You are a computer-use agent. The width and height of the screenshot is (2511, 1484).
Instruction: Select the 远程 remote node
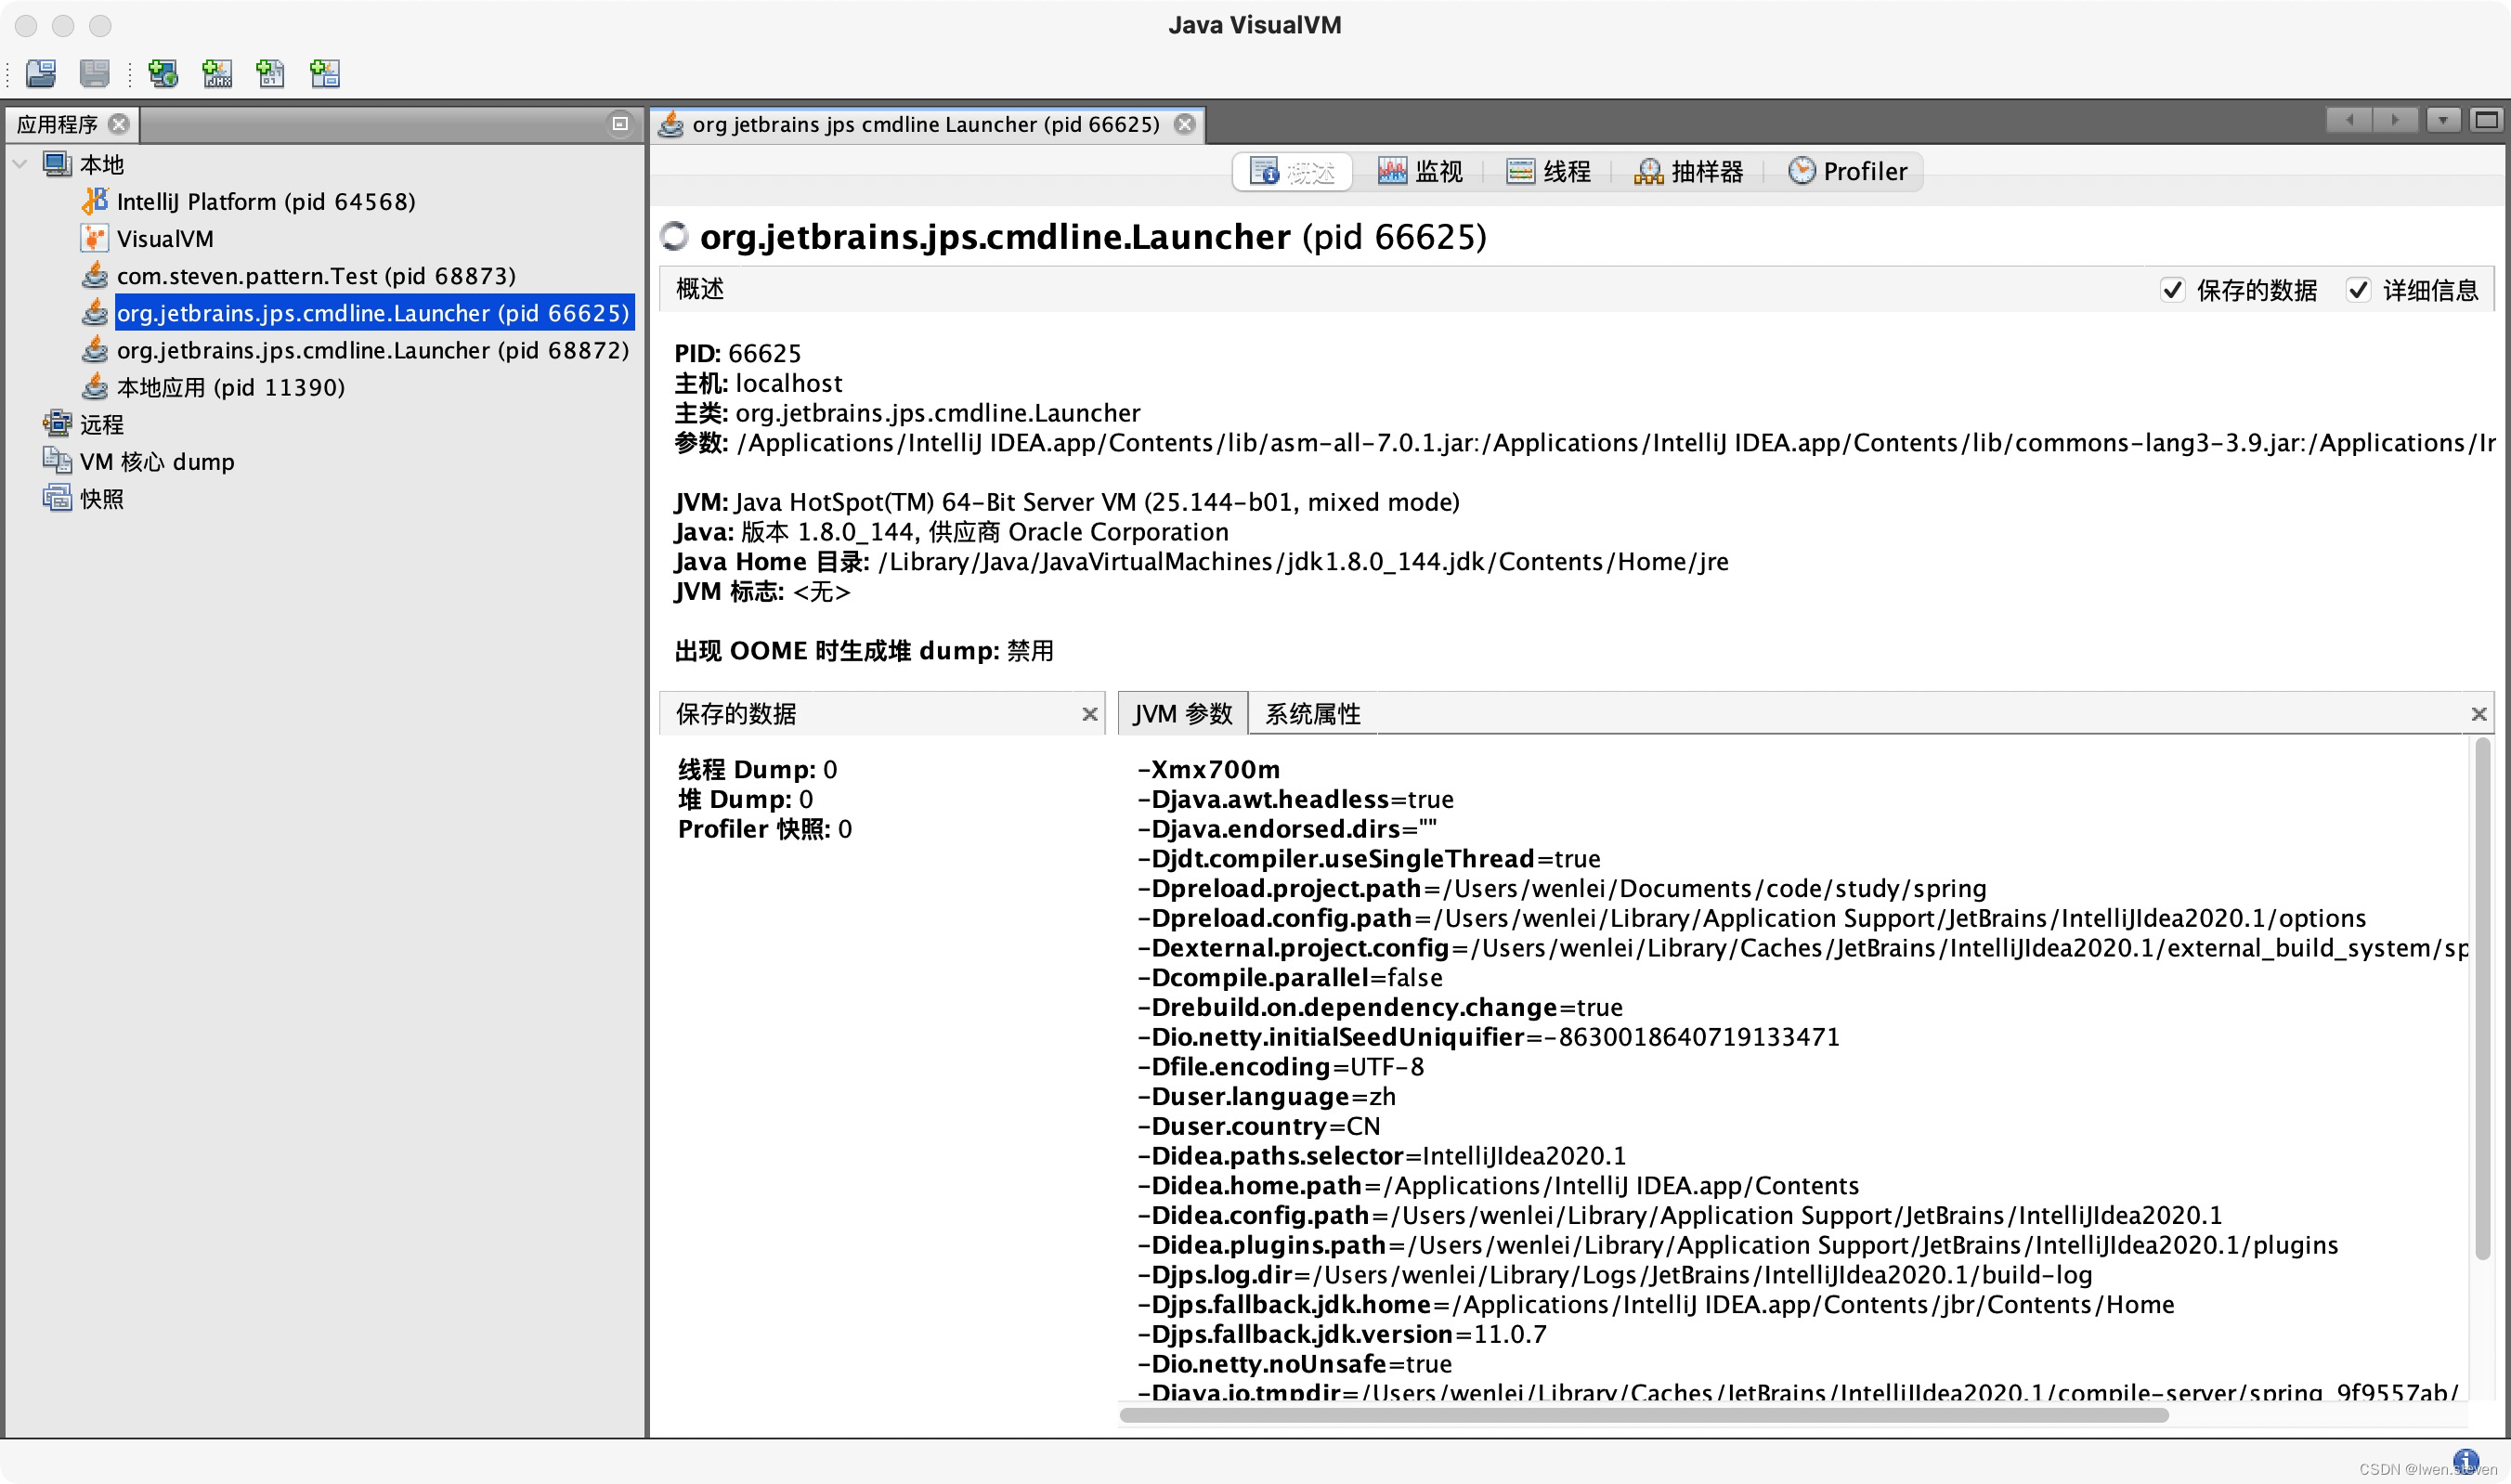point(102,425)
